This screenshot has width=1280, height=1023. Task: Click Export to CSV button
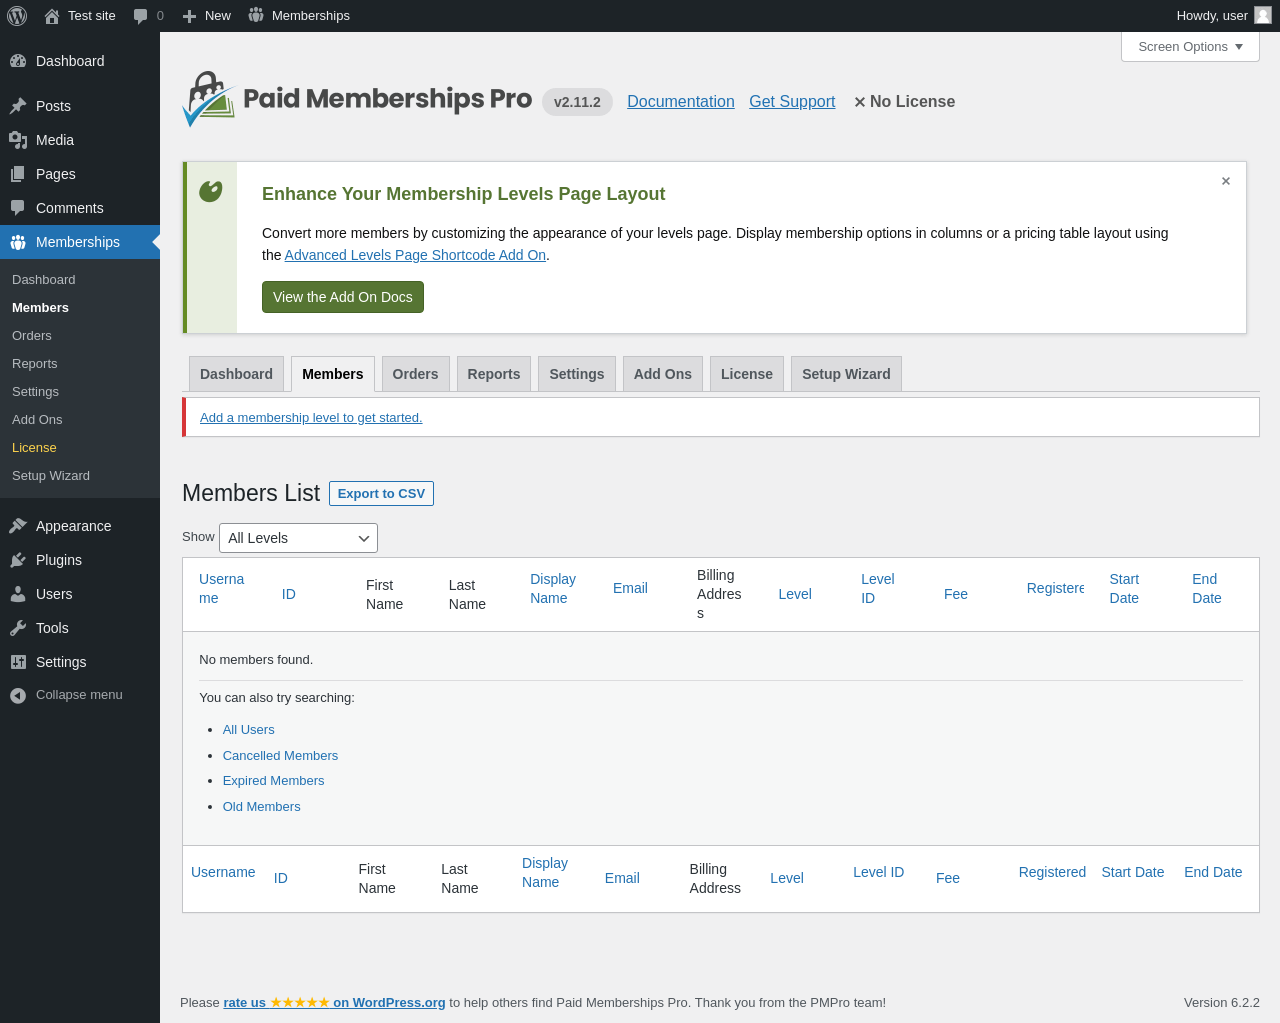point(381,494)
